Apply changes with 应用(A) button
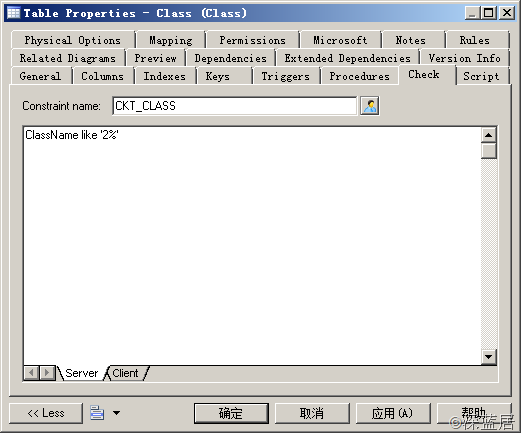521x433 pixels. point(393,413)
